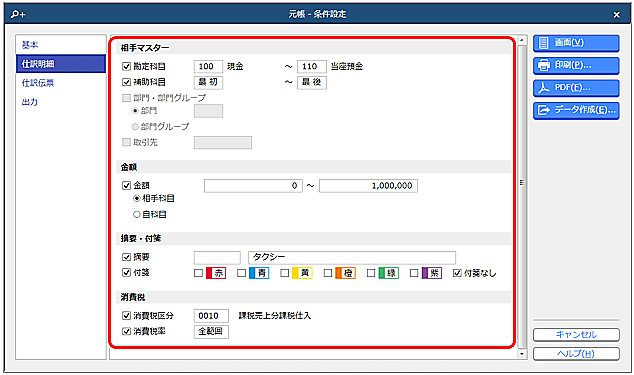634x375 pixels.
Task: Click the 印刷(P)... print button
Action: [x=576, y=66]
